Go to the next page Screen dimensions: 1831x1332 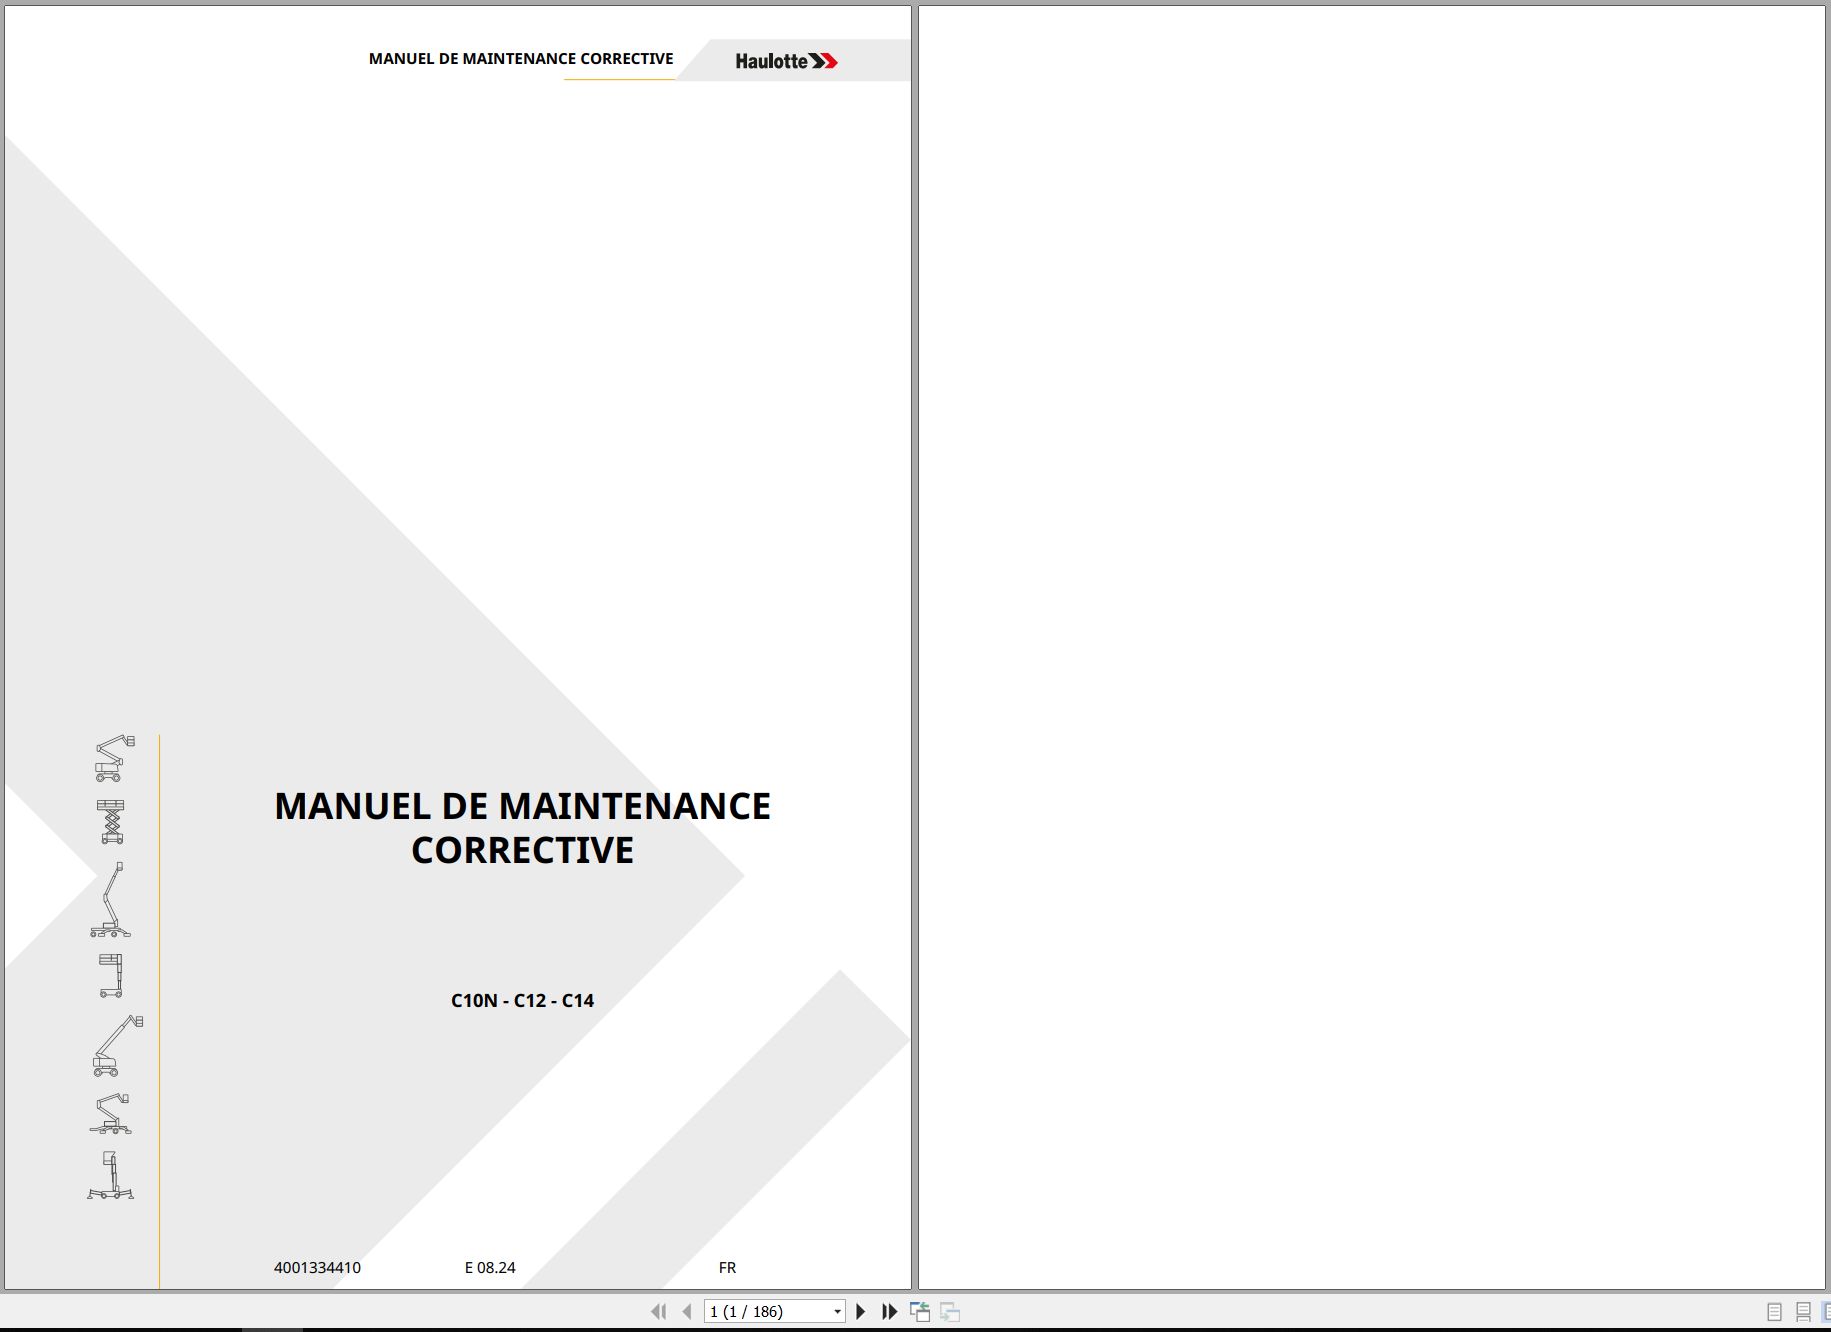coord(861,1311)
